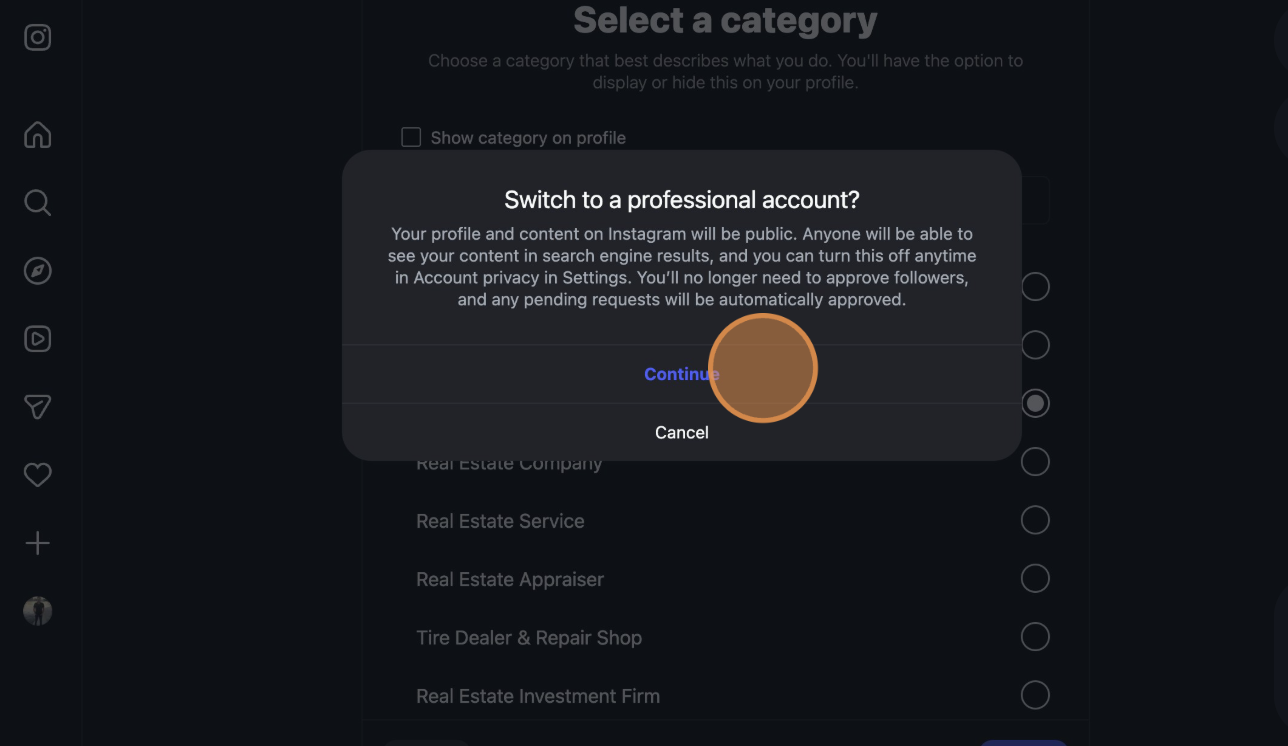The image size is (1288, 746).
Task: Open the Search panel
Action: (x=37, y=203)
